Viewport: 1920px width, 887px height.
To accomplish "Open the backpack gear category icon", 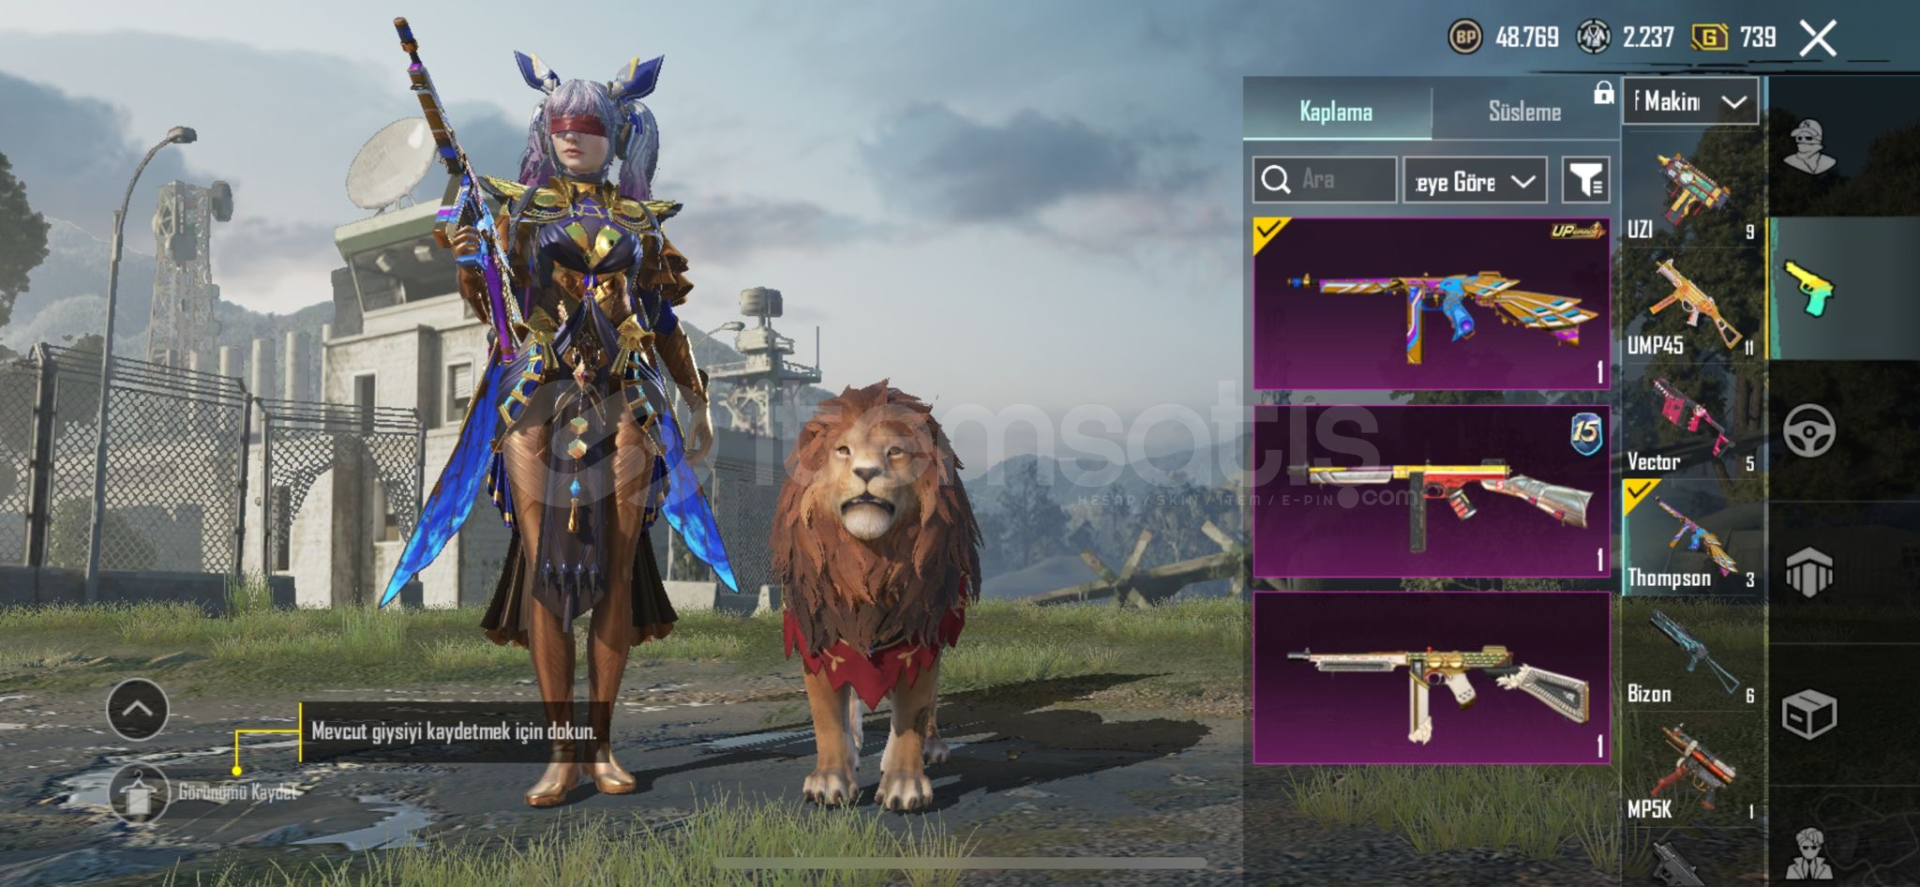I will point(1809,572).
